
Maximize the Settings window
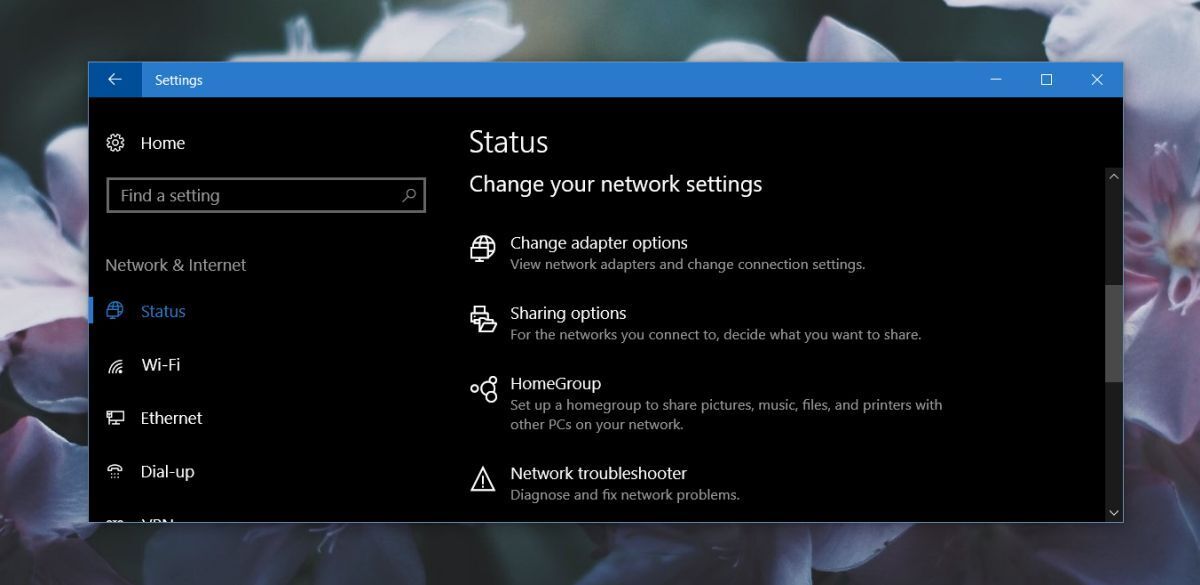point(1046,80)
